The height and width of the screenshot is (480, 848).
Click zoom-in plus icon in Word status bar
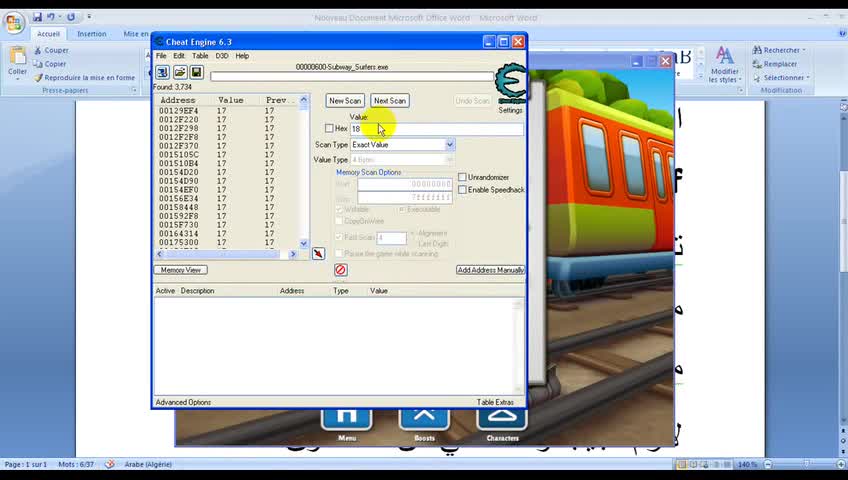841,464
